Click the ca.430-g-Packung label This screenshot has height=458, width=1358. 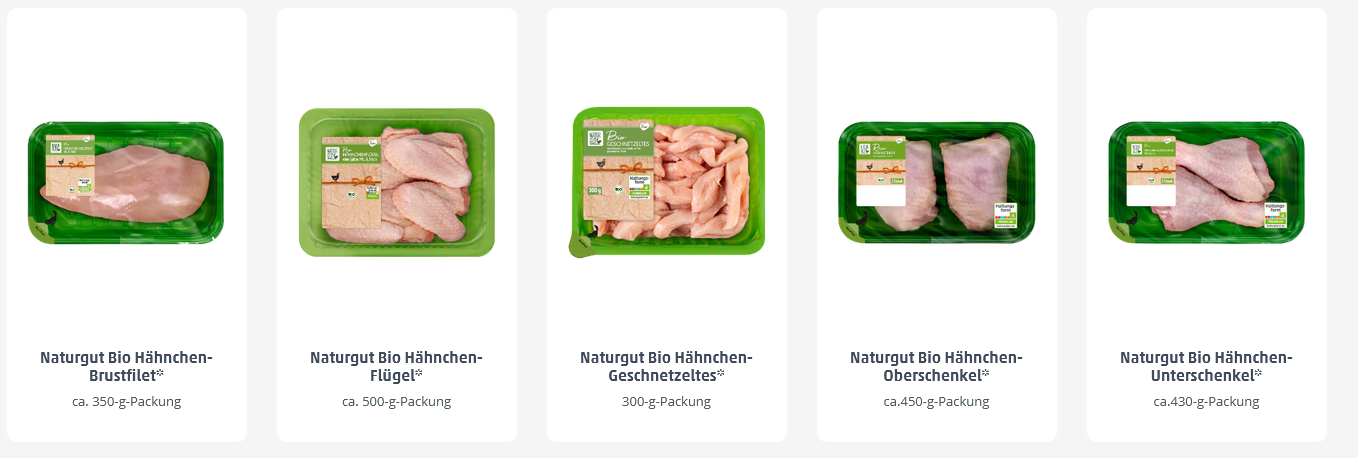pyautogui.click(x=1207, y=402)
